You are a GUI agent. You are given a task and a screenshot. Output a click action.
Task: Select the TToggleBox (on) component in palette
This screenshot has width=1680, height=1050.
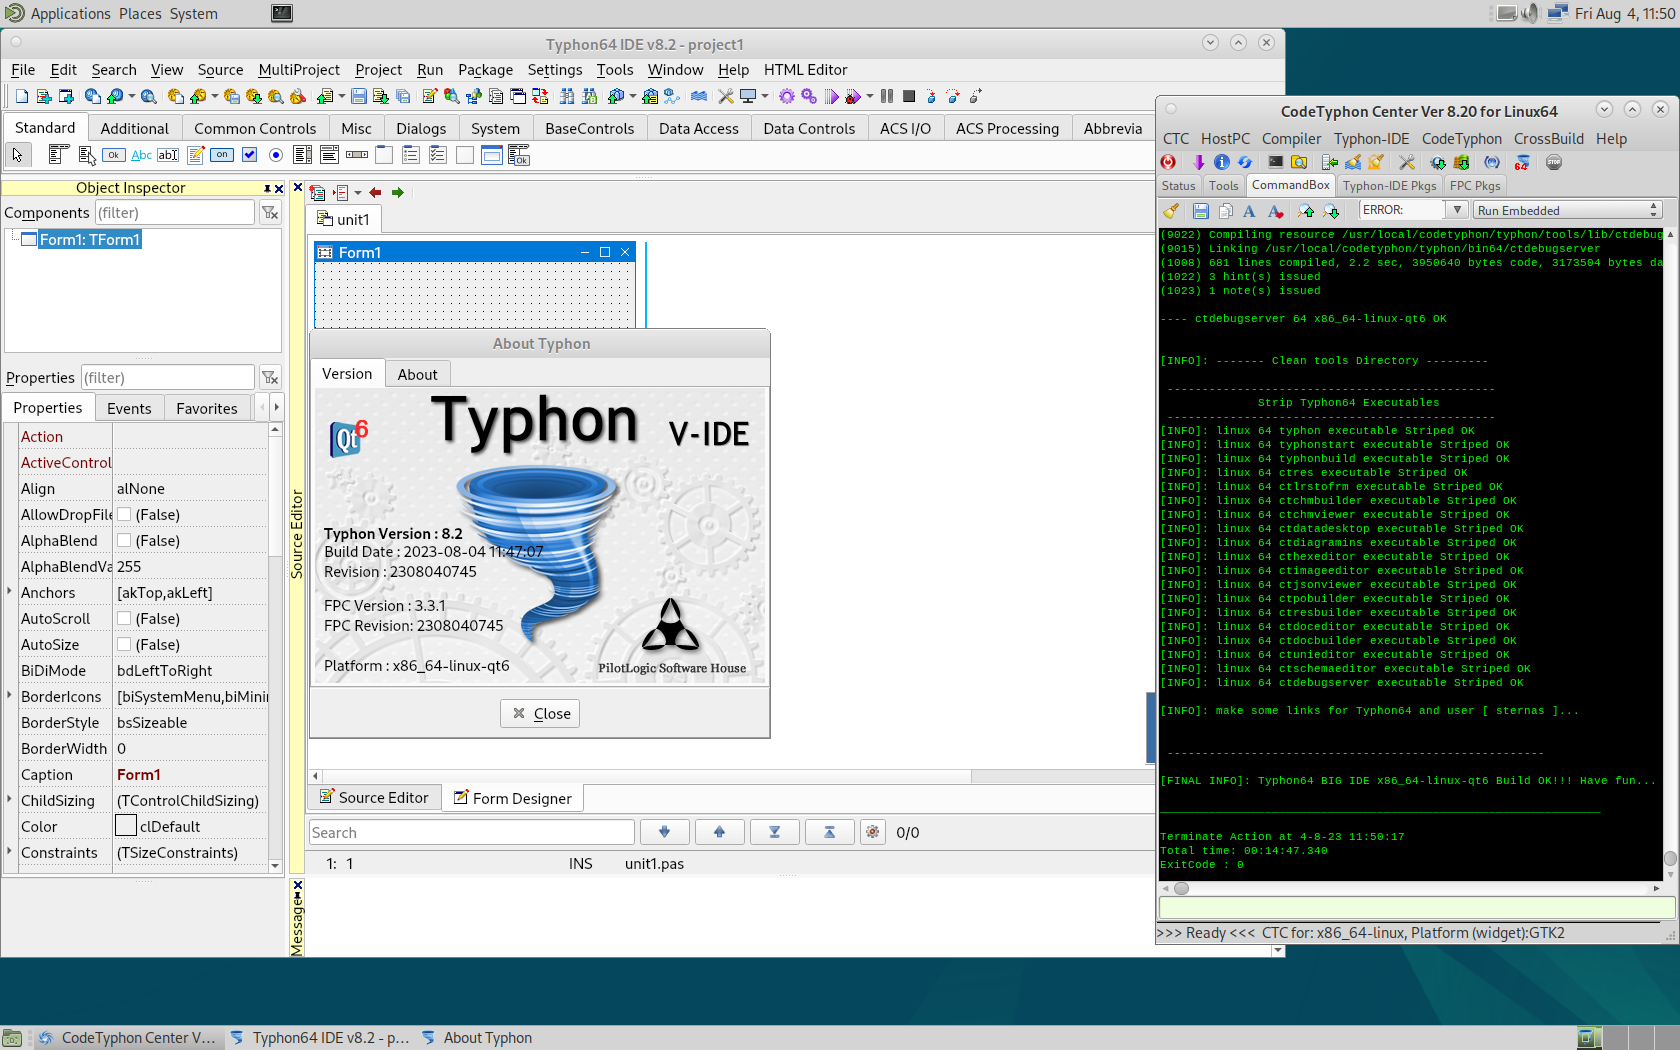point(222,155)
